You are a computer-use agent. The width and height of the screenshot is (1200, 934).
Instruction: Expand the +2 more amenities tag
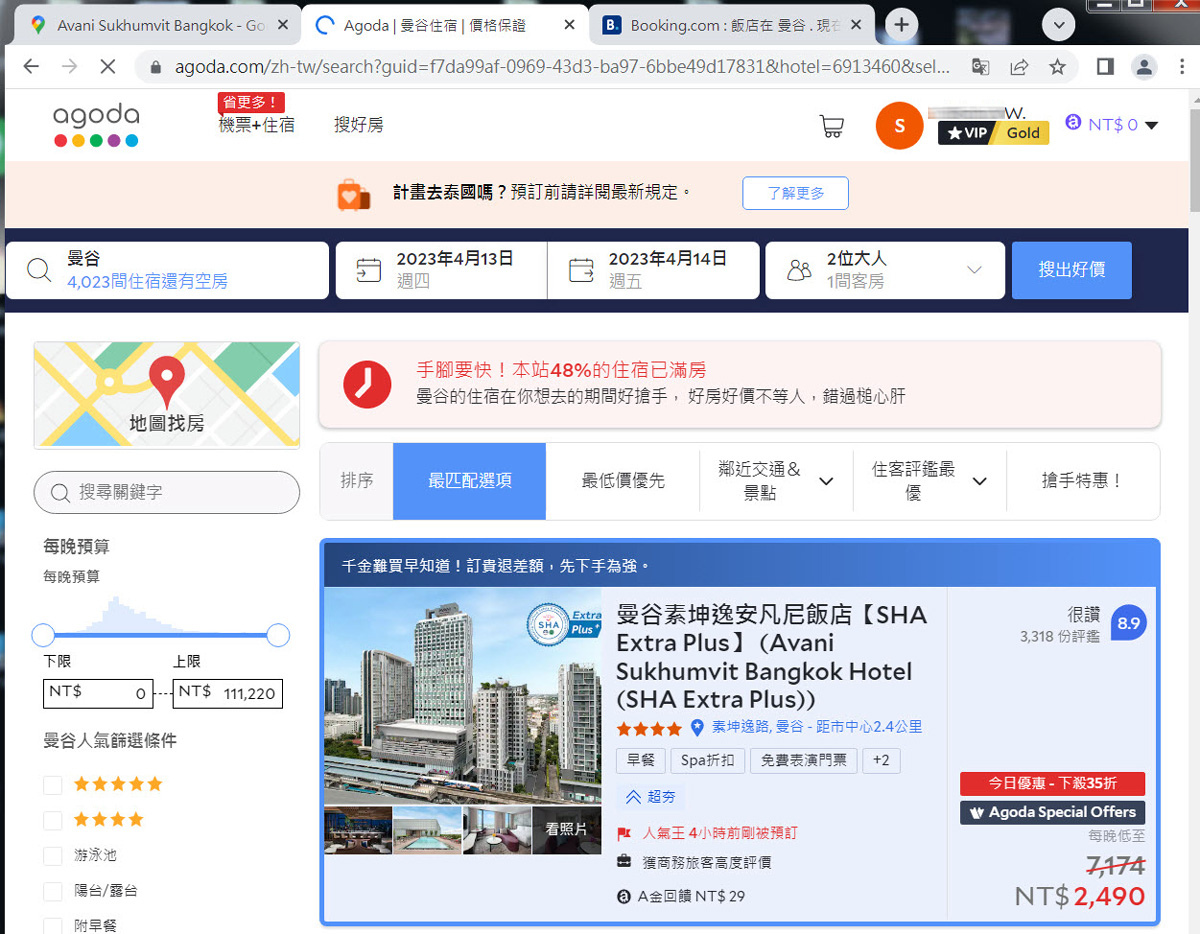coord(881,760)
